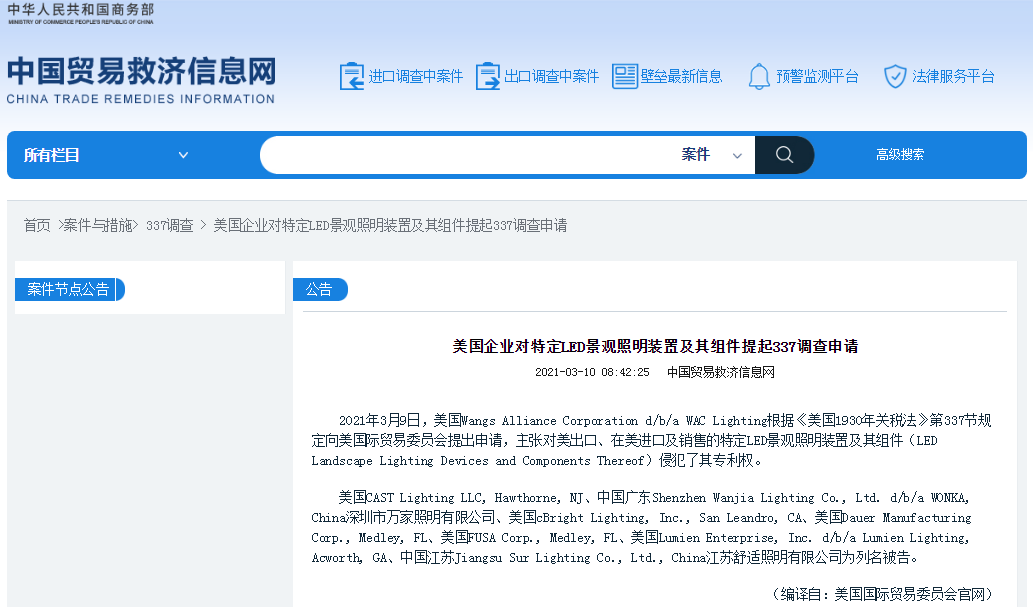Click the text 深圳市万家照明有限公司
This screenshot has height=607, width=1033.
click(x=420, y=517)
